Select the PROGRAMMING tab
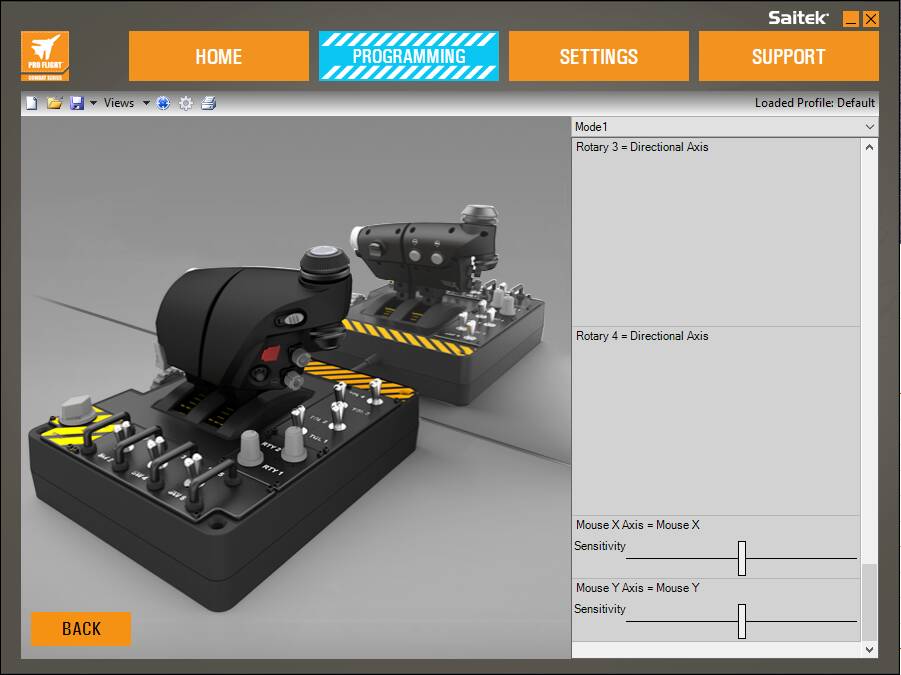 pos(409,56)
